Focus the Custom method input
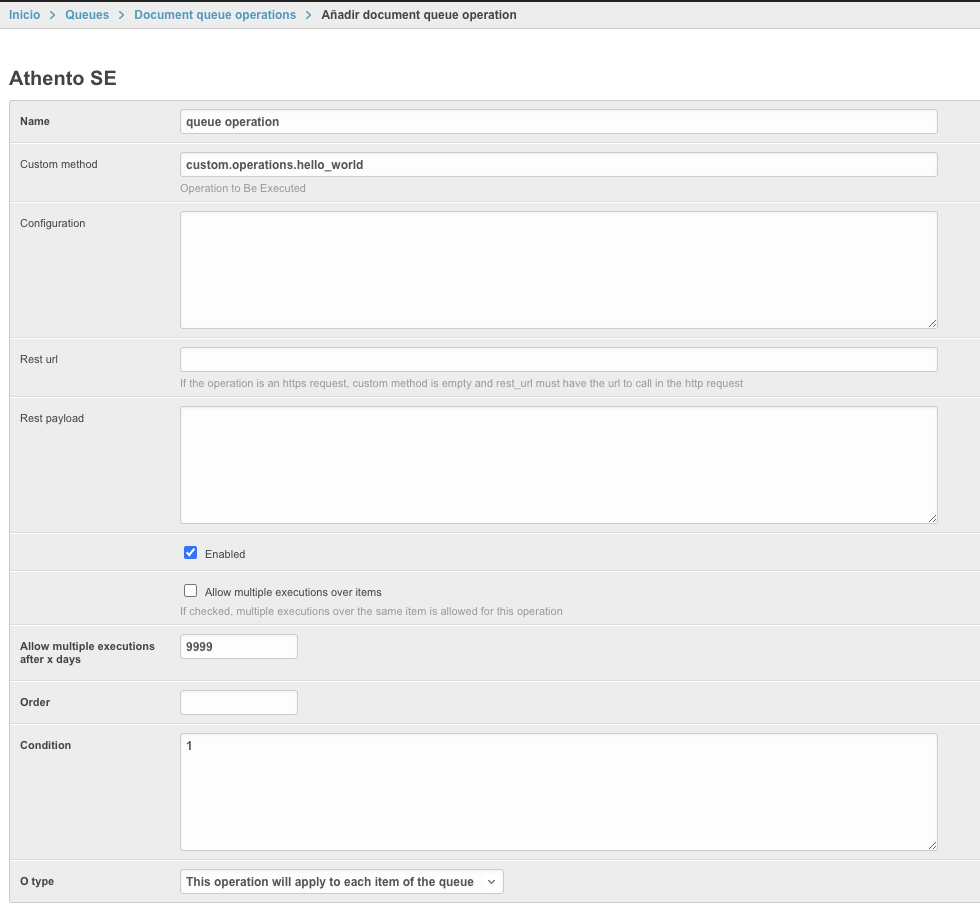980x922 pixels. (x=558, y=164)
